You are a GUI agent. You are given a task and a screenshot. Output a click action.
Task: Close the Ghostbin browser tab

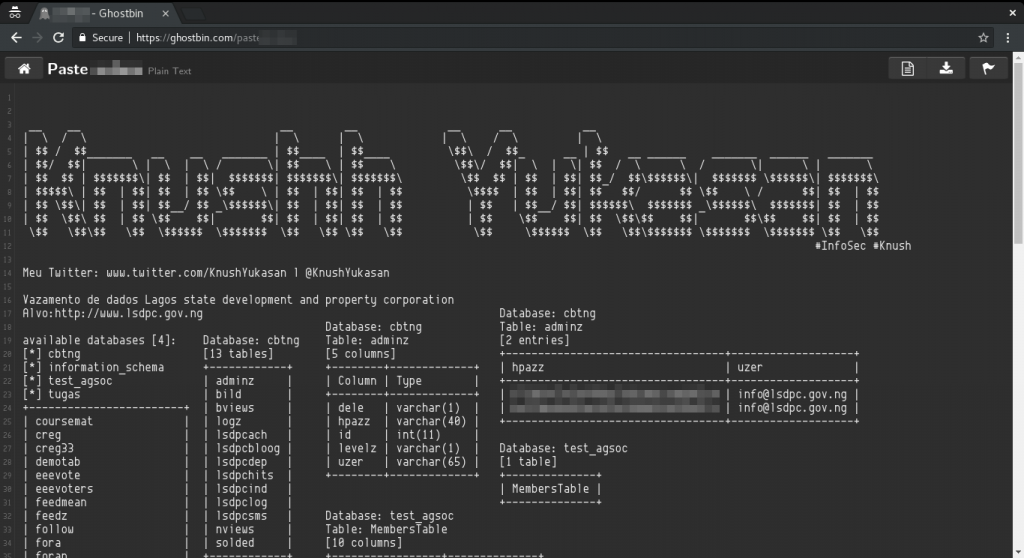click(165, 13)
